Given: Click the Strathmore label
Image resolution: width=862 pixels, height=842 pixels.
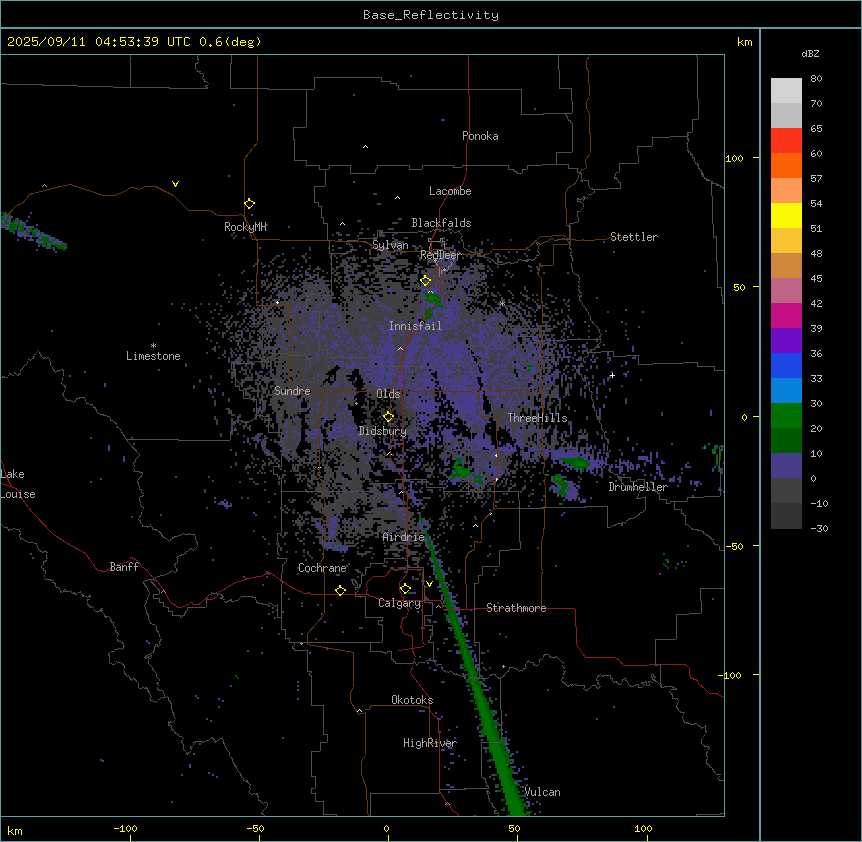Looking at the screenshot, I should tap(516, 608).
